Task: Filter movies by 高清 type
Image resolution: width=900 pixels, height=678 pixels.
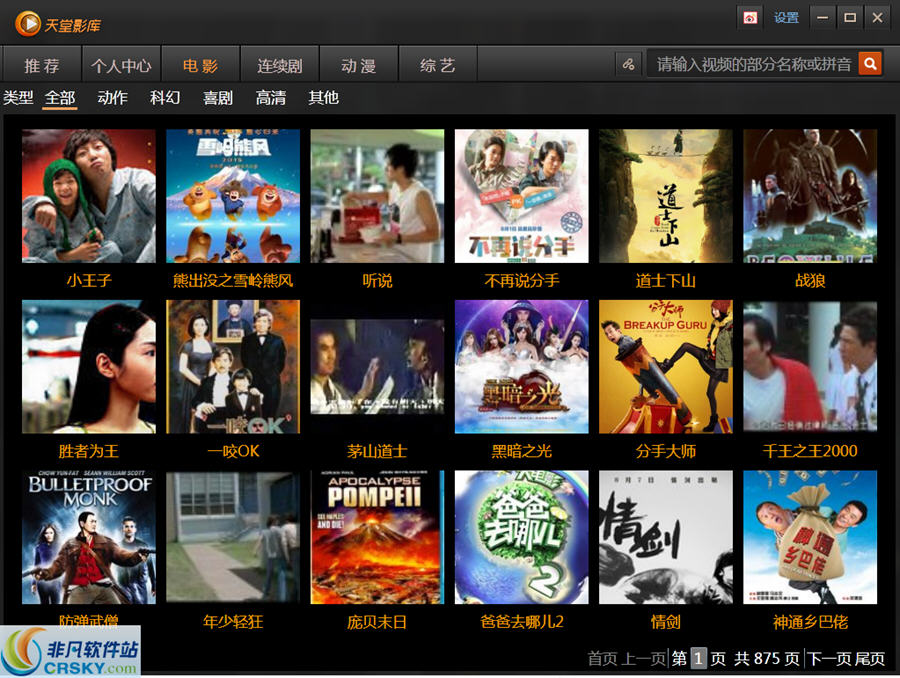Action: (x=271, y=98)
